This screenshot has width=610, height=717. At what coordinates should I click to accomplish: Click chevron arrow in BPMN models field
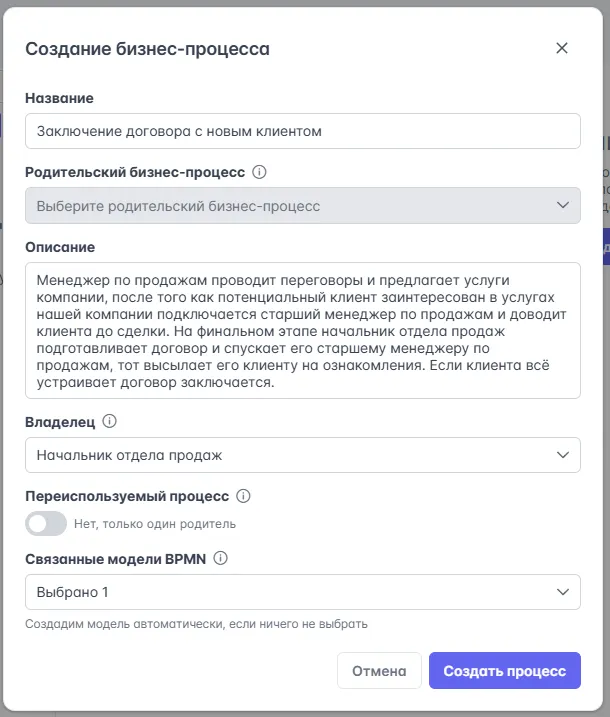pyautogui.click(x=560, y=592)
